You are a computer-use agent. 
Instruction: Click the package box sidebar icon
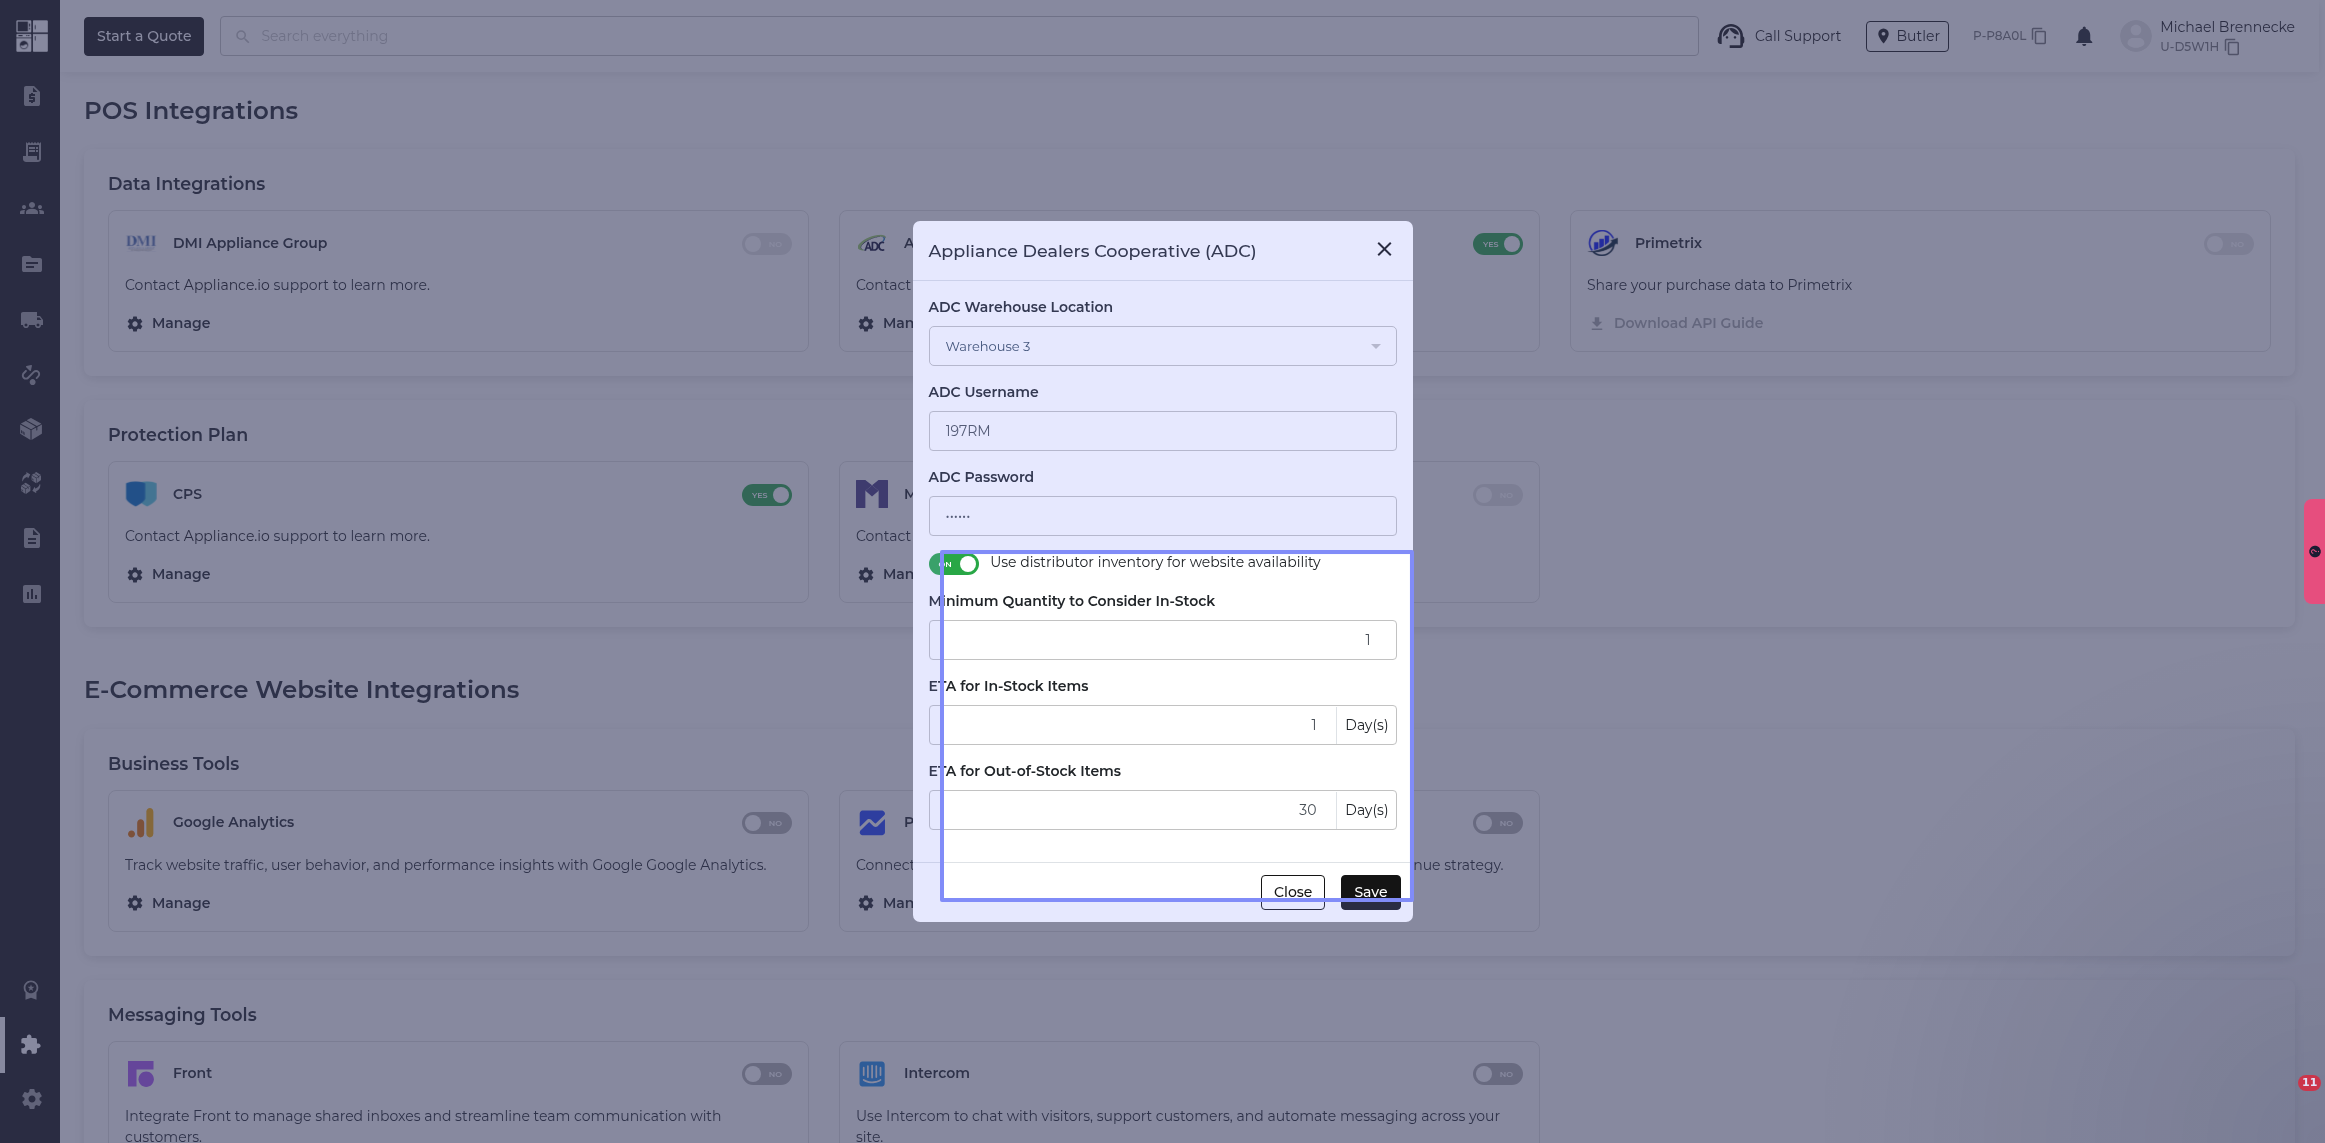point(31,429)
